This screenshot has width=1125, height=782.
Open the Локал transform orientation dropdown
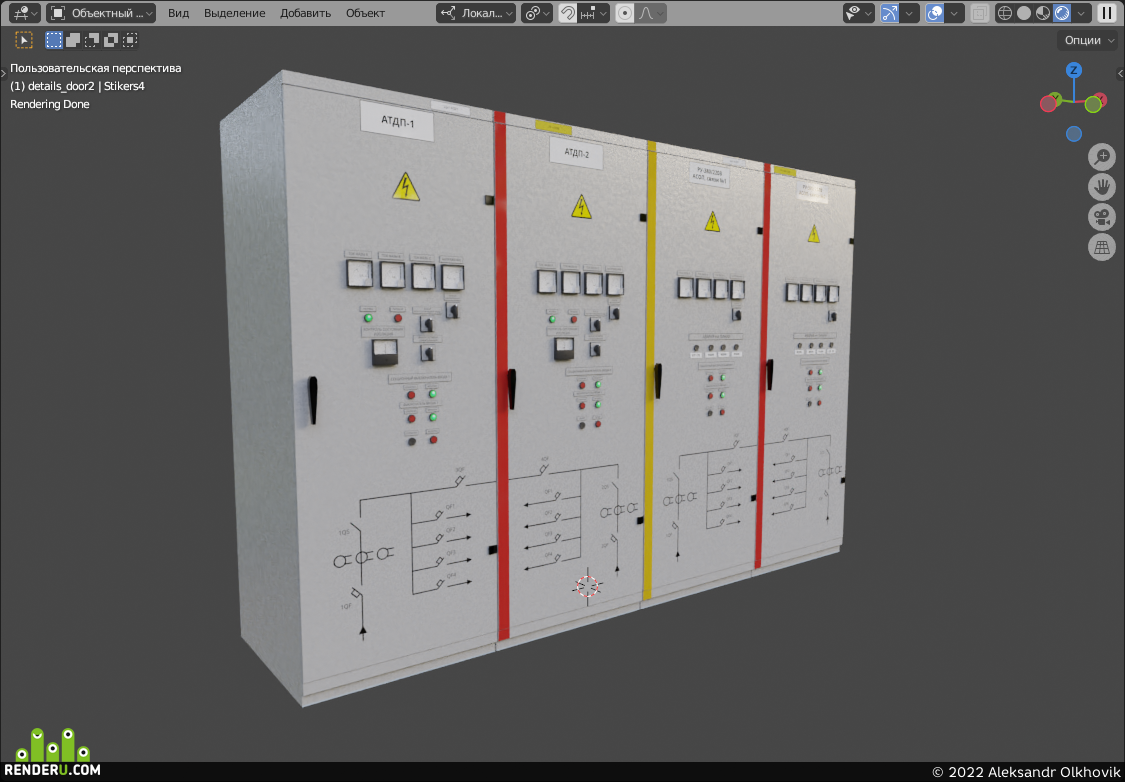(x=476, y=13)
